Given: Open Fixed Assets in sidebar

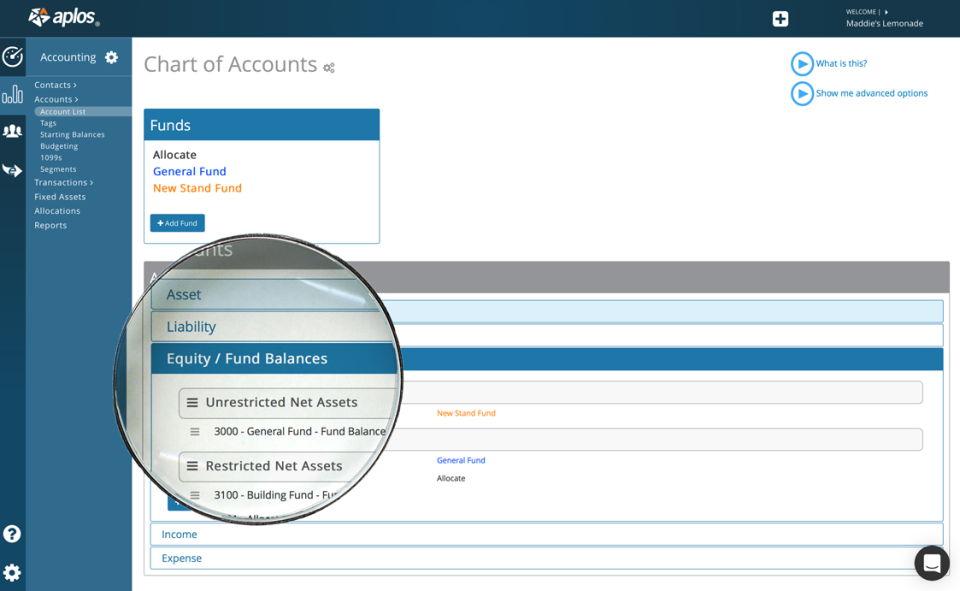Looking at the screenshot, I should [x=60, y=197].
